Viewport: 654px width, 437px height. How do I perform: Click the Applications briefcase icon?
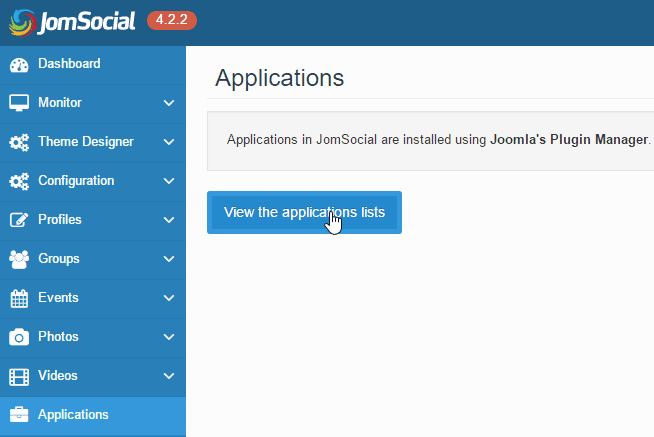19,415
